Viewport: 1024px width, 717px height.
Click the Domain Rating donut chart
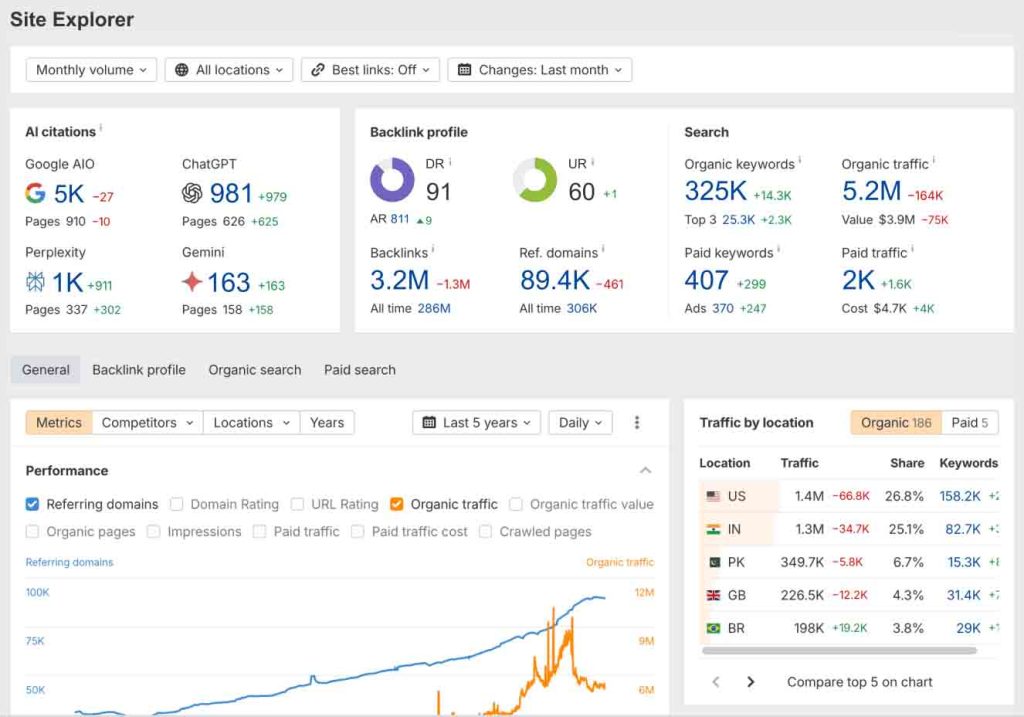pos(392,181)
